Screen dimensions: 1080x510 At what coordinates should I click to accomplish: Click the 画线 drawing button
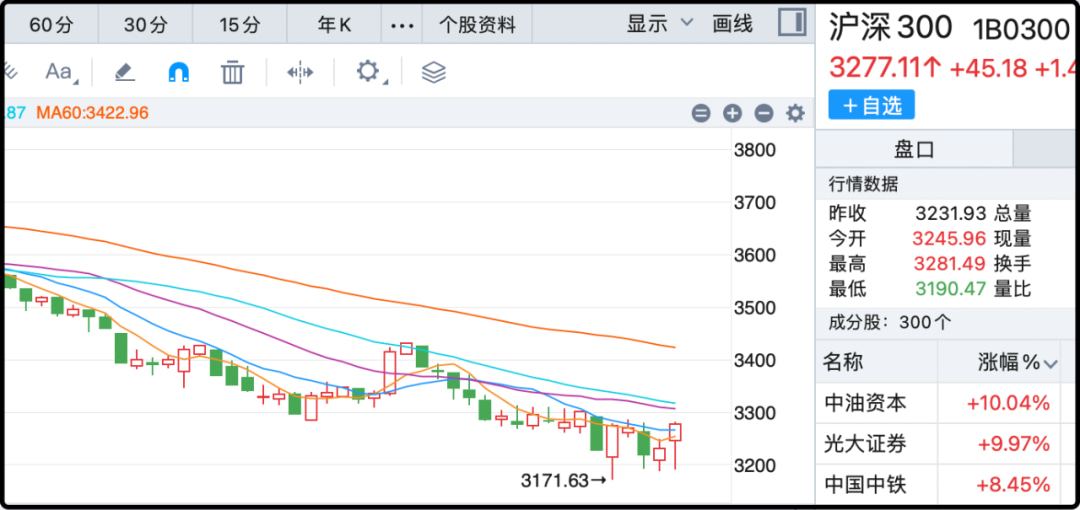click(733, 25)
